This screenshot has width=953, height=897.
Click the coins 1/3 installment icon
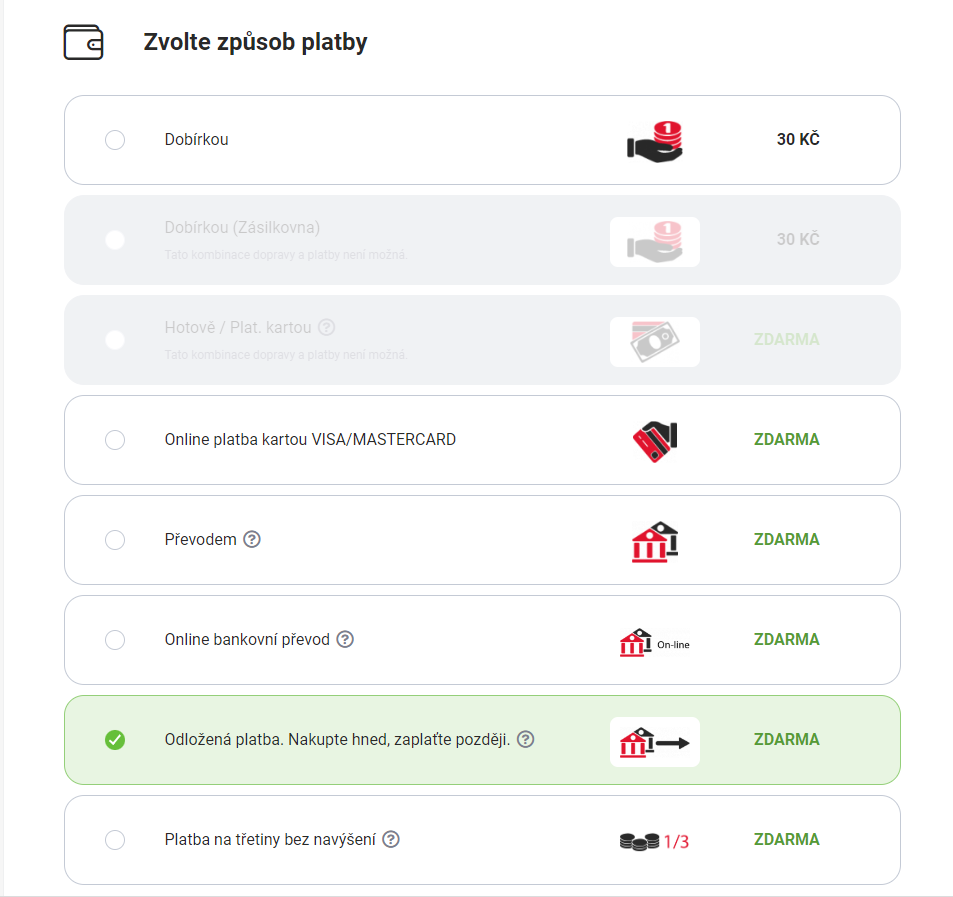(655, 841)
